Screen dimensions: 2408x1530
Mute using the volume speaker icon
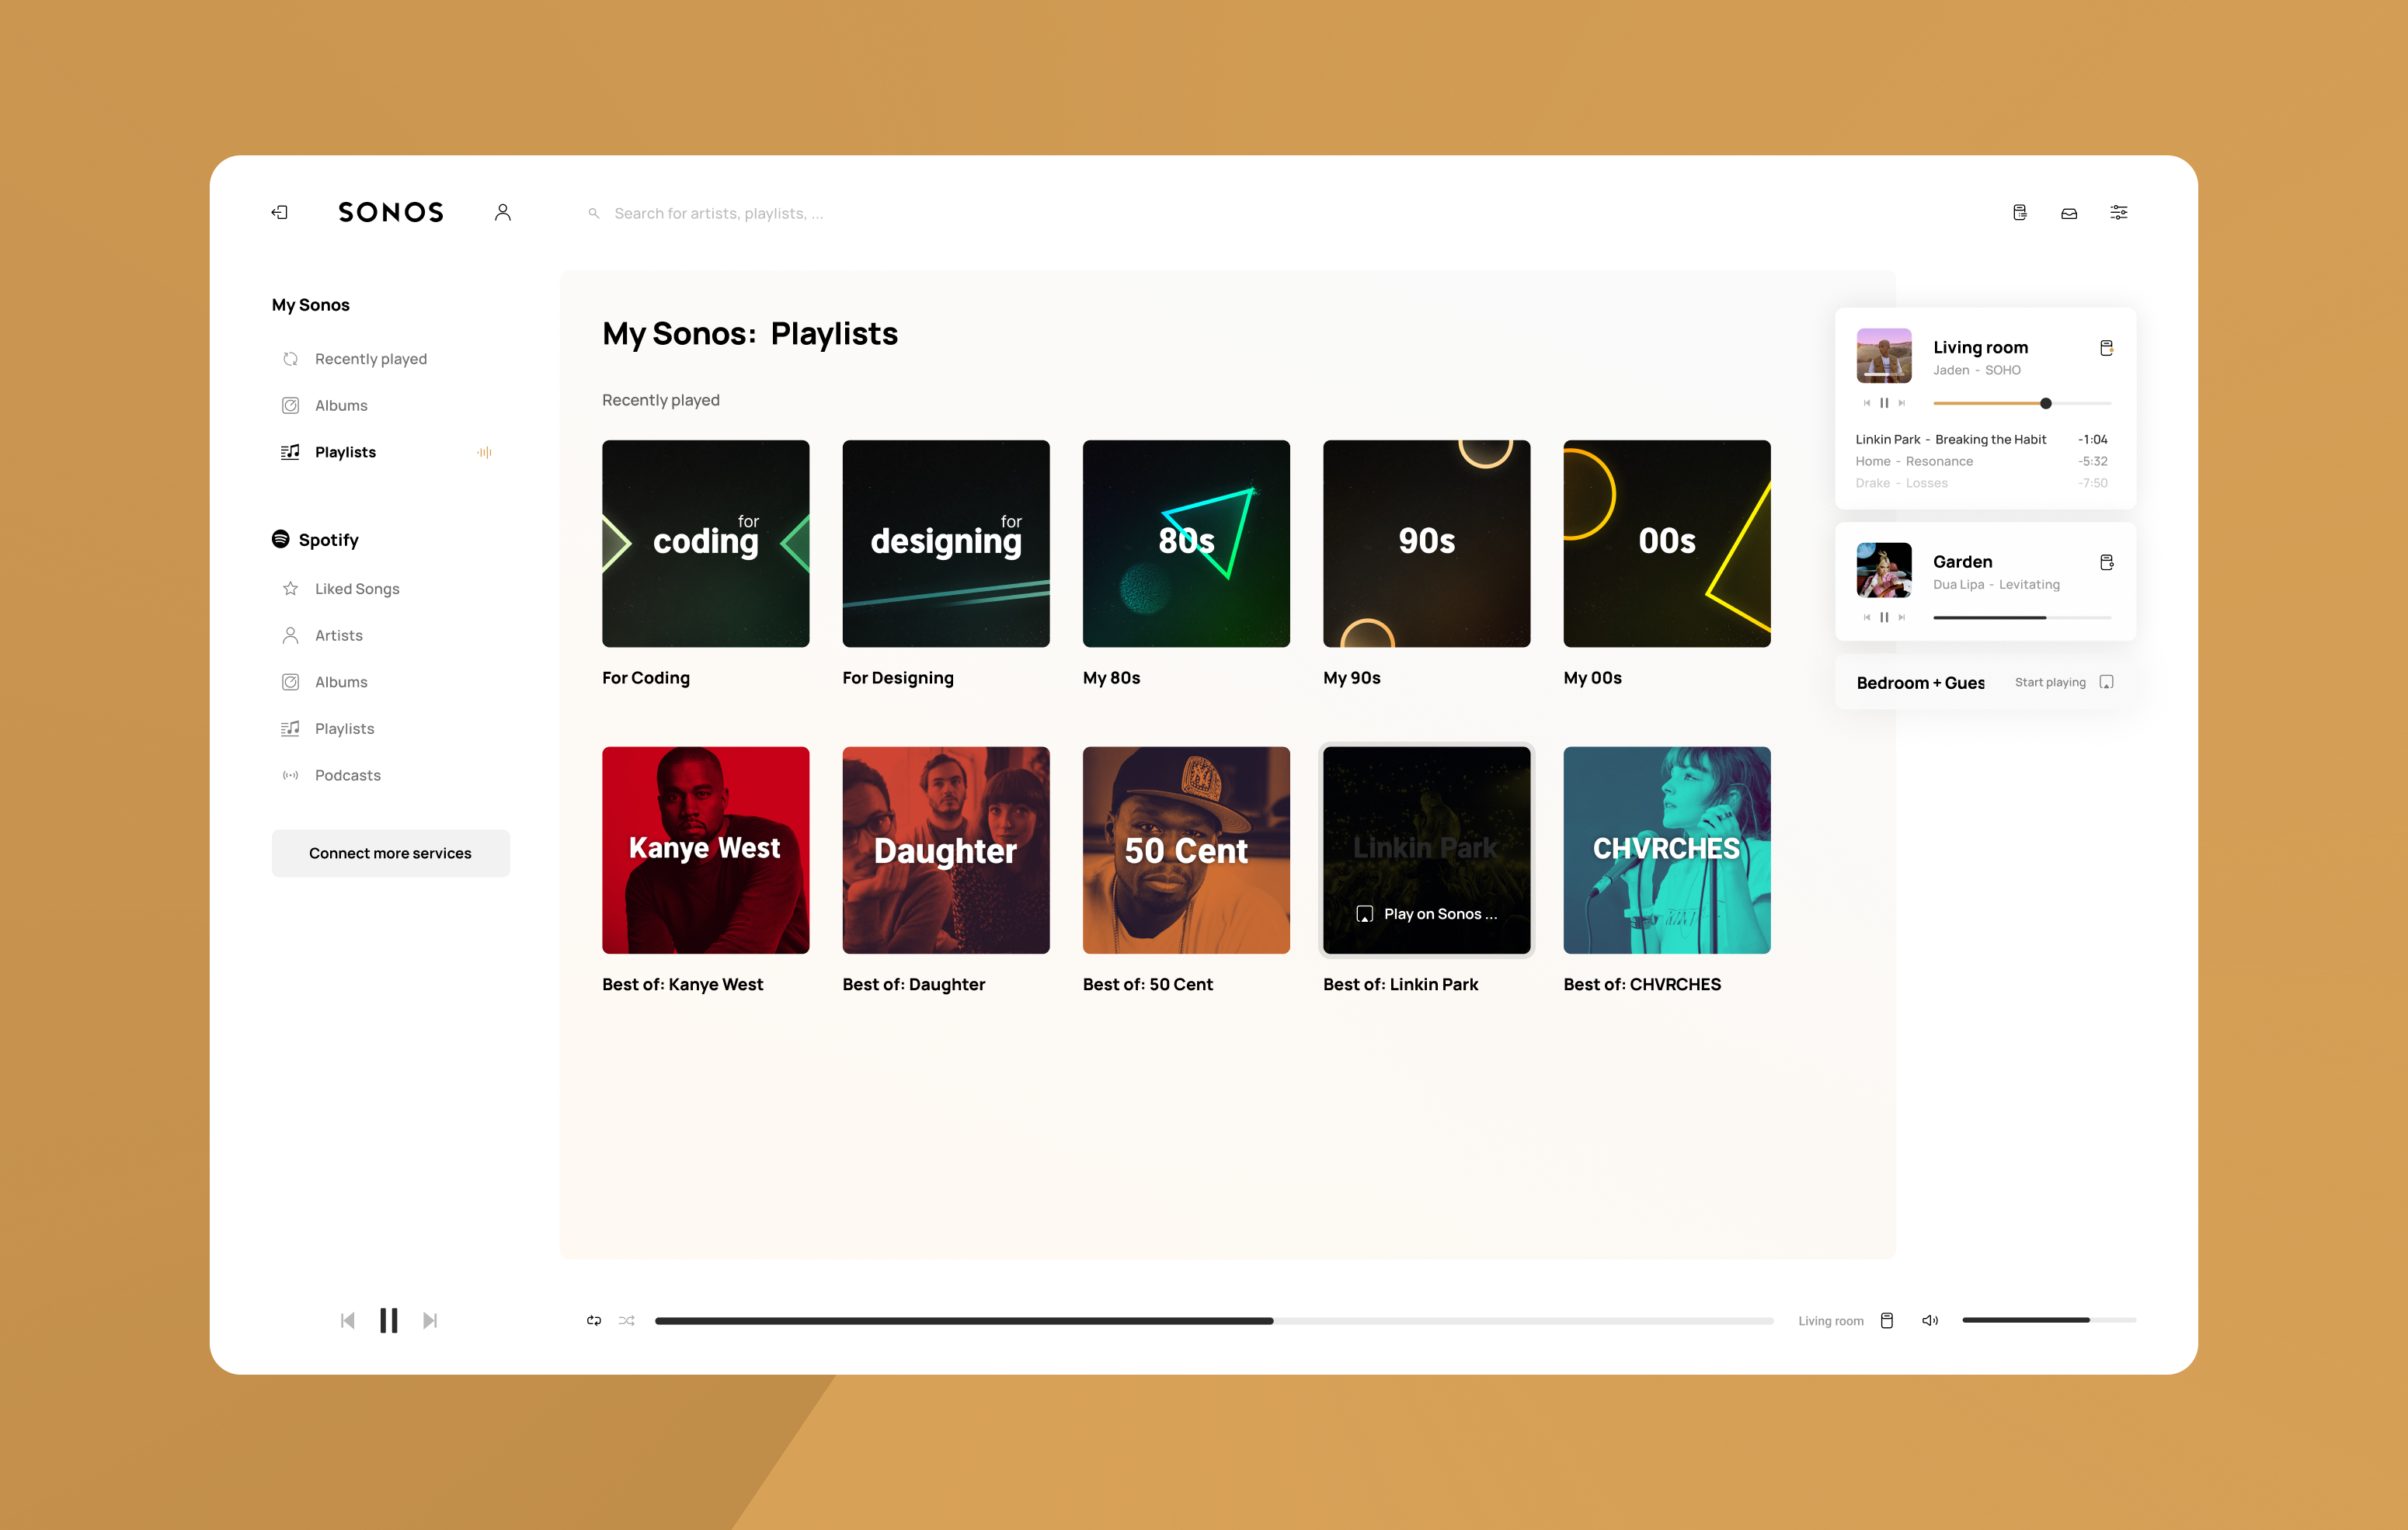pos(1930,1320)
